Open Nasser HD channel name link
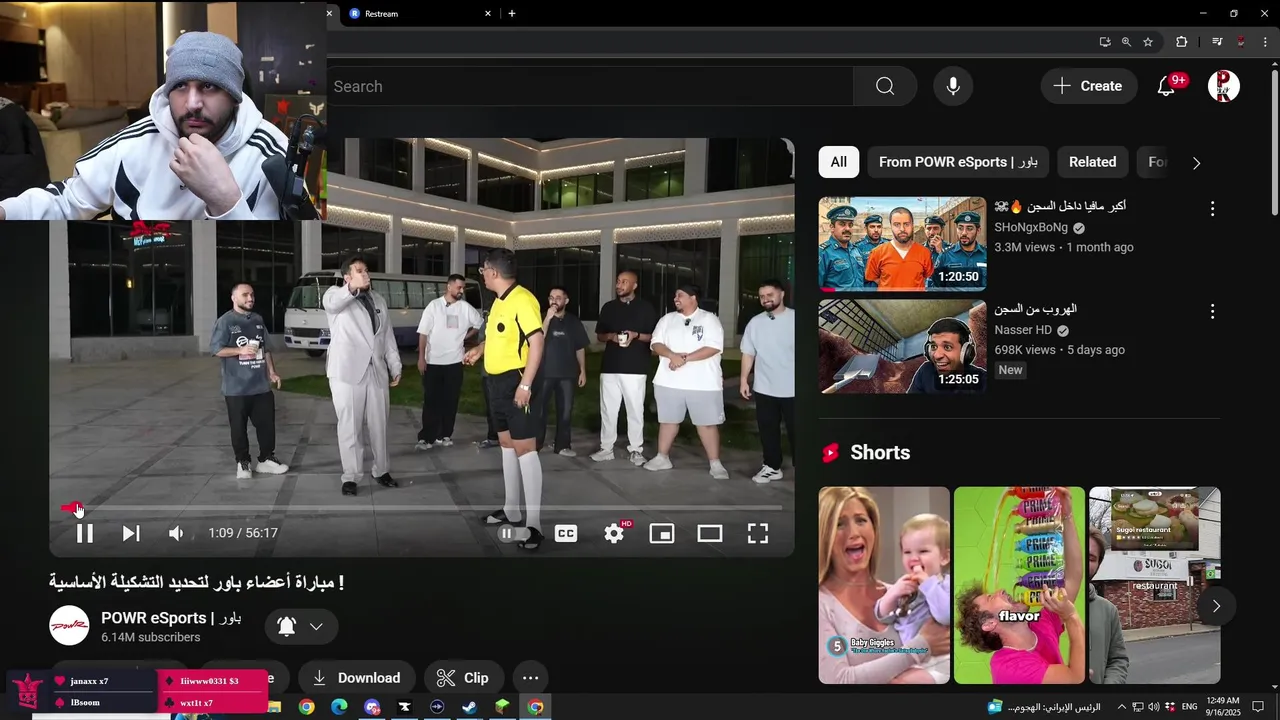Image resolution: width=1280 pixels, height=720 pixels. [1023, 330]
